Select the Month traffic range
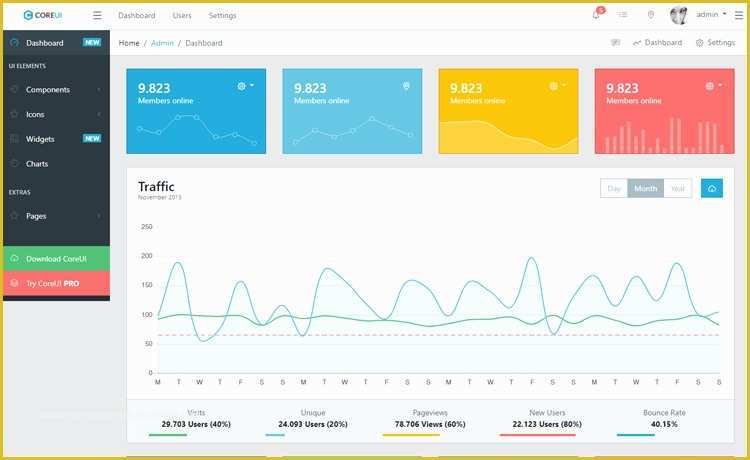The height and width of the screenshot is (460, 750). tap(645, 188)
